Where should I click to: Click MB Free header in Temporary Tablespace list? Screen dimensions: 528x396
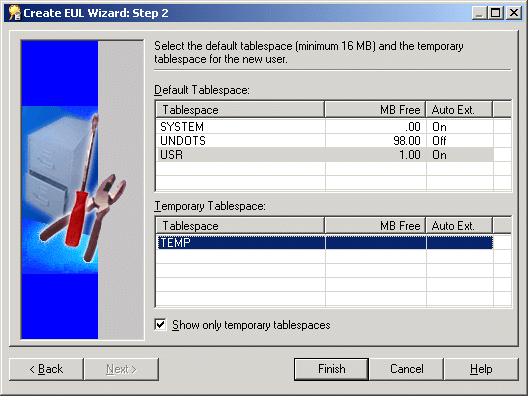pyautogui.click(x=375, y=226)
